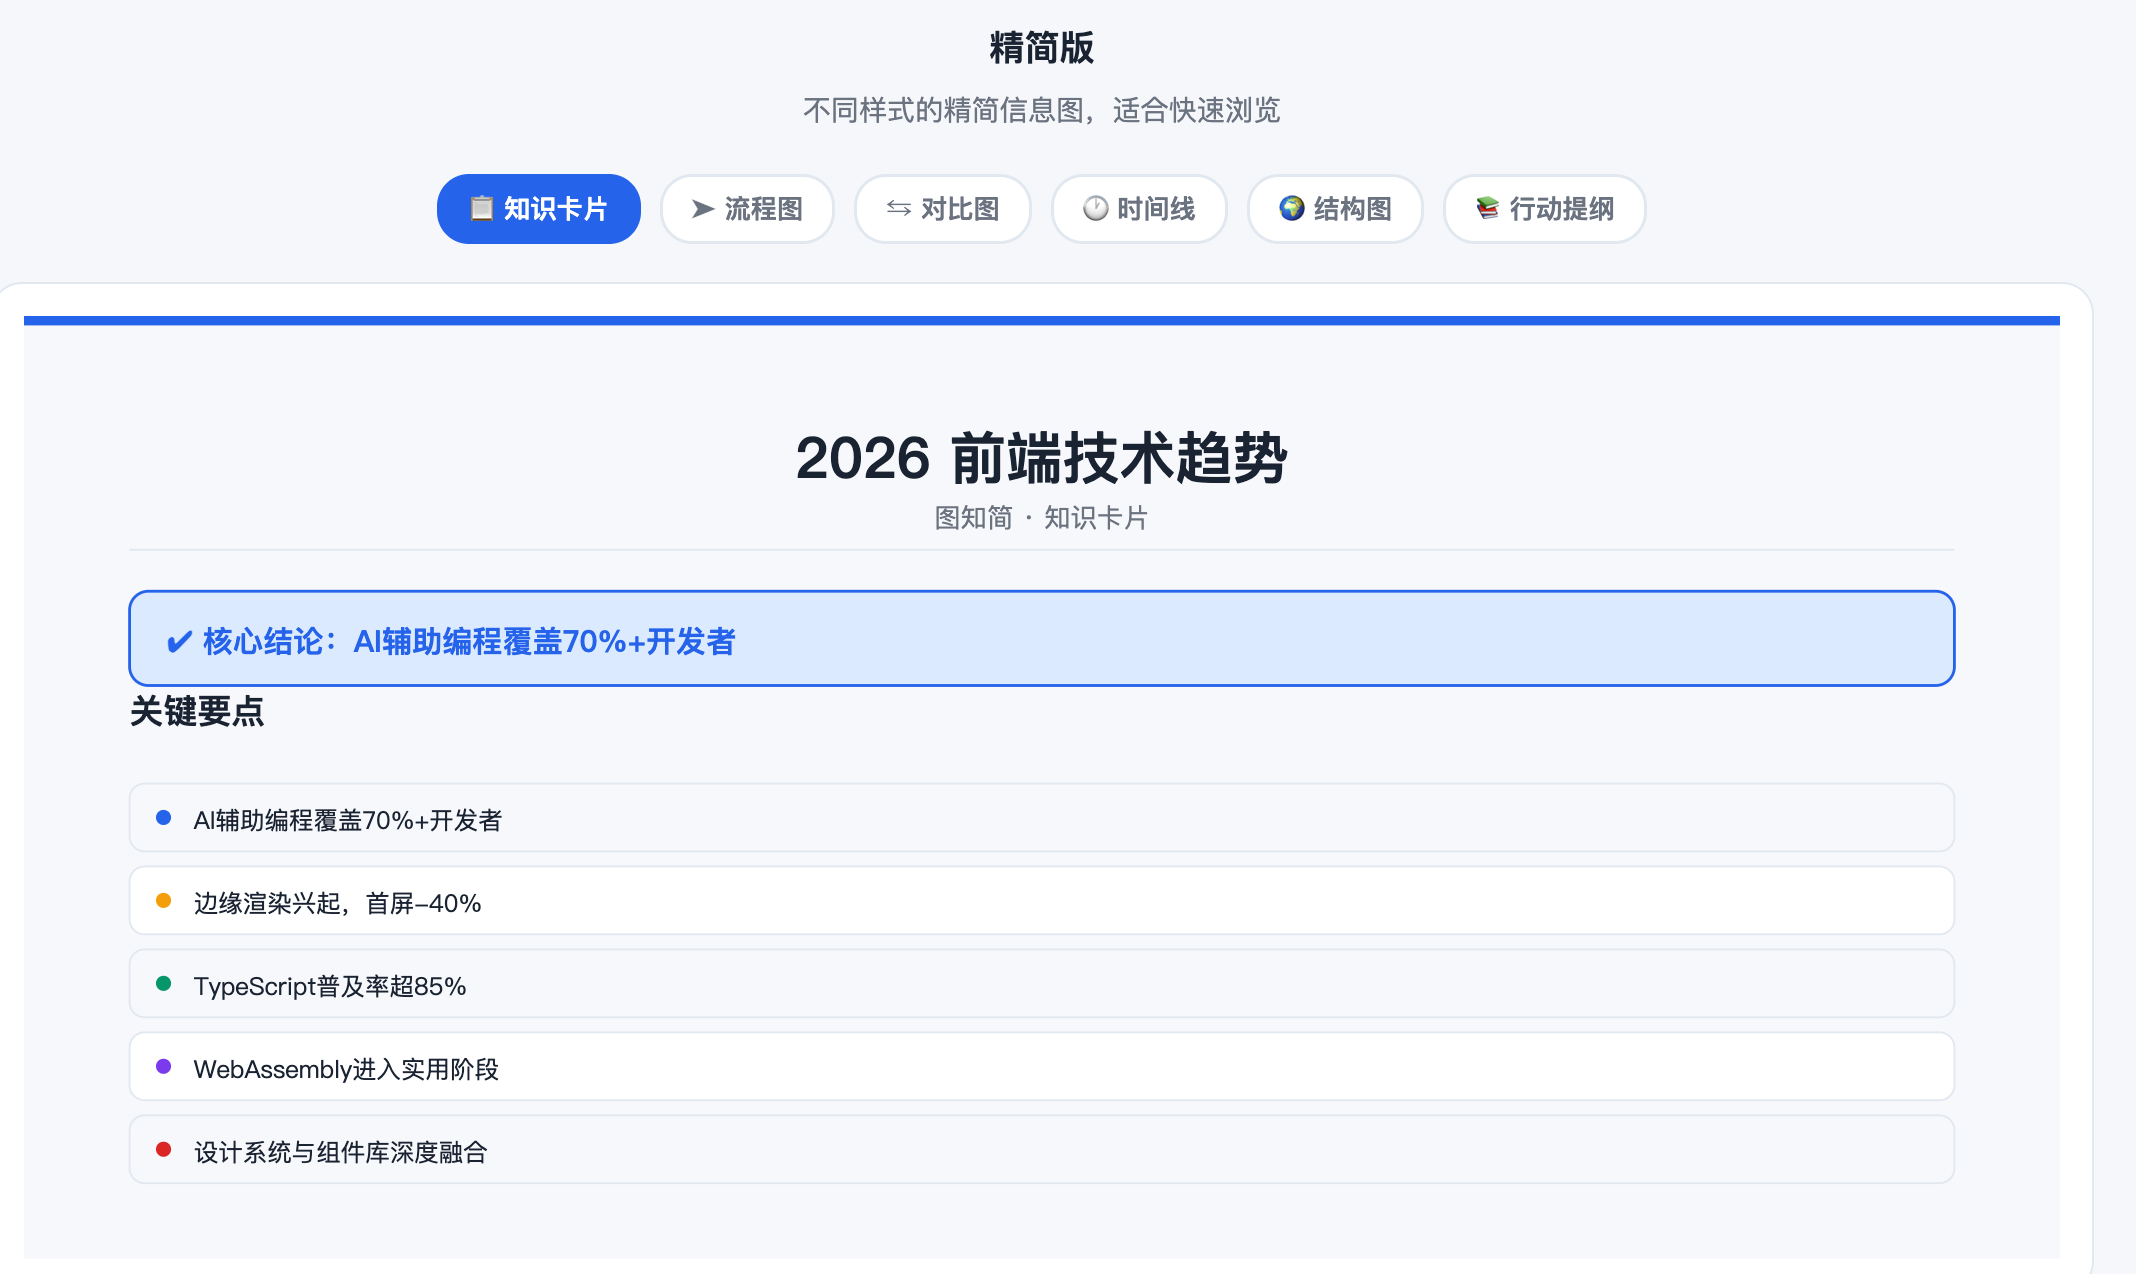The image size is (2136, 1274).
Task: Open the 结构图 tab
Action: 1335,209
